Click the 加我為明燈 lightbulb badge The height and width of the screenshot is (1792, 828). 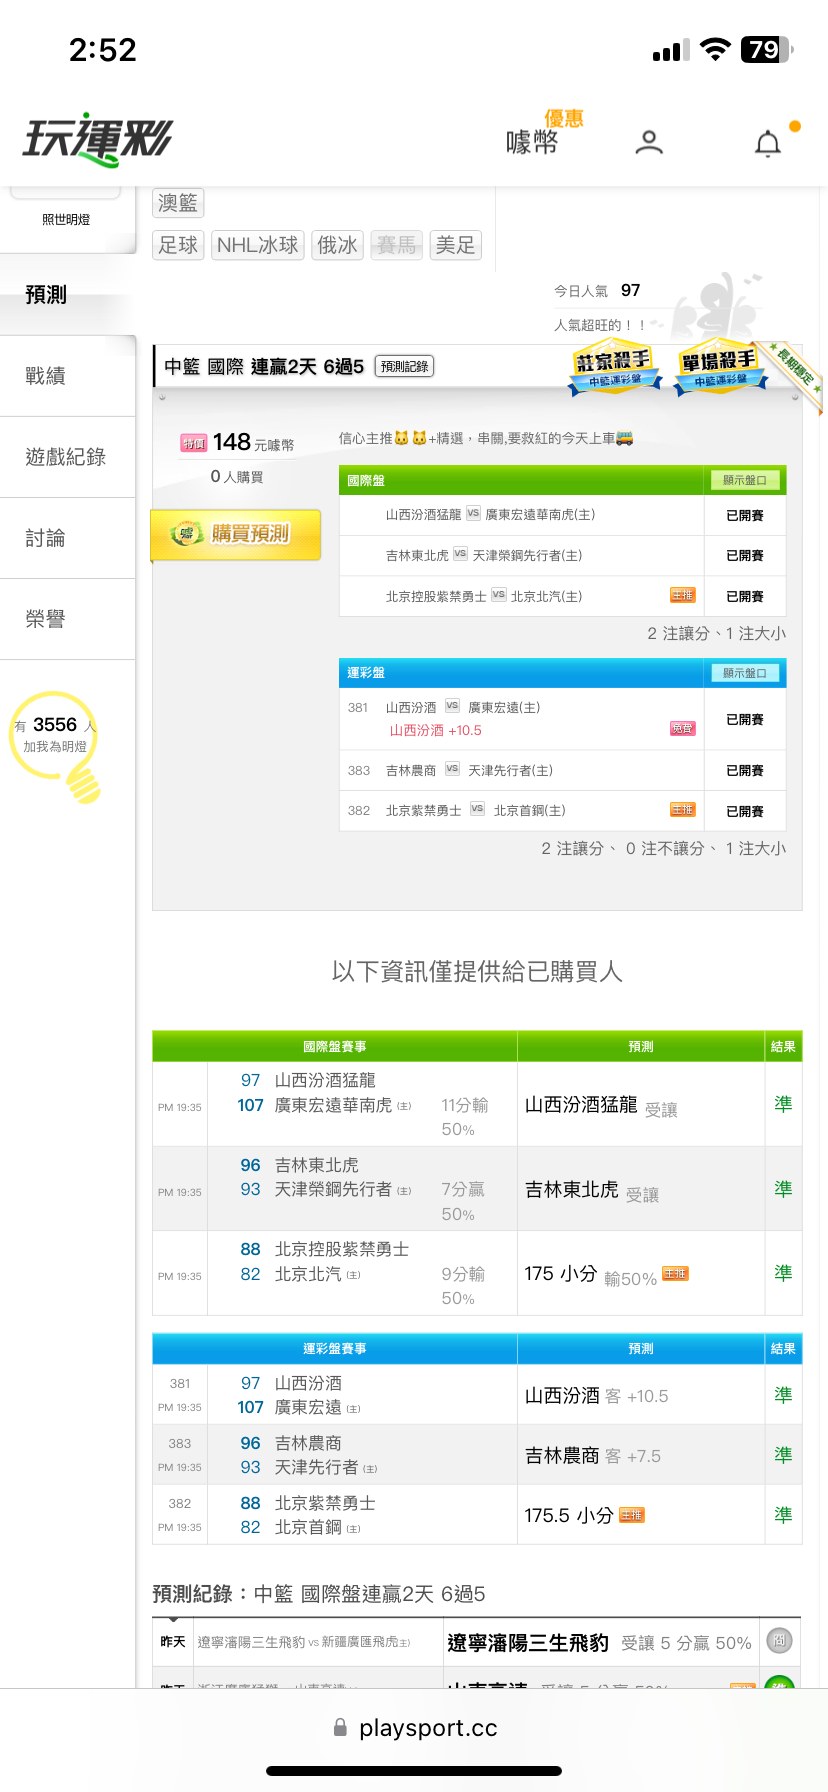[56, 746]
